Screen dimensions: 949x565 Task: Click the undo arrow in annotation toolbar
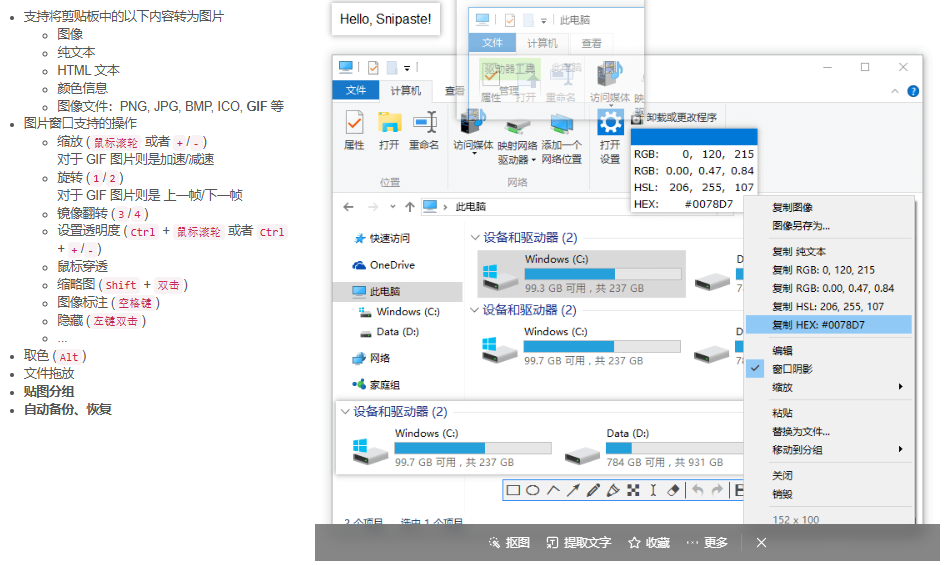698,490
